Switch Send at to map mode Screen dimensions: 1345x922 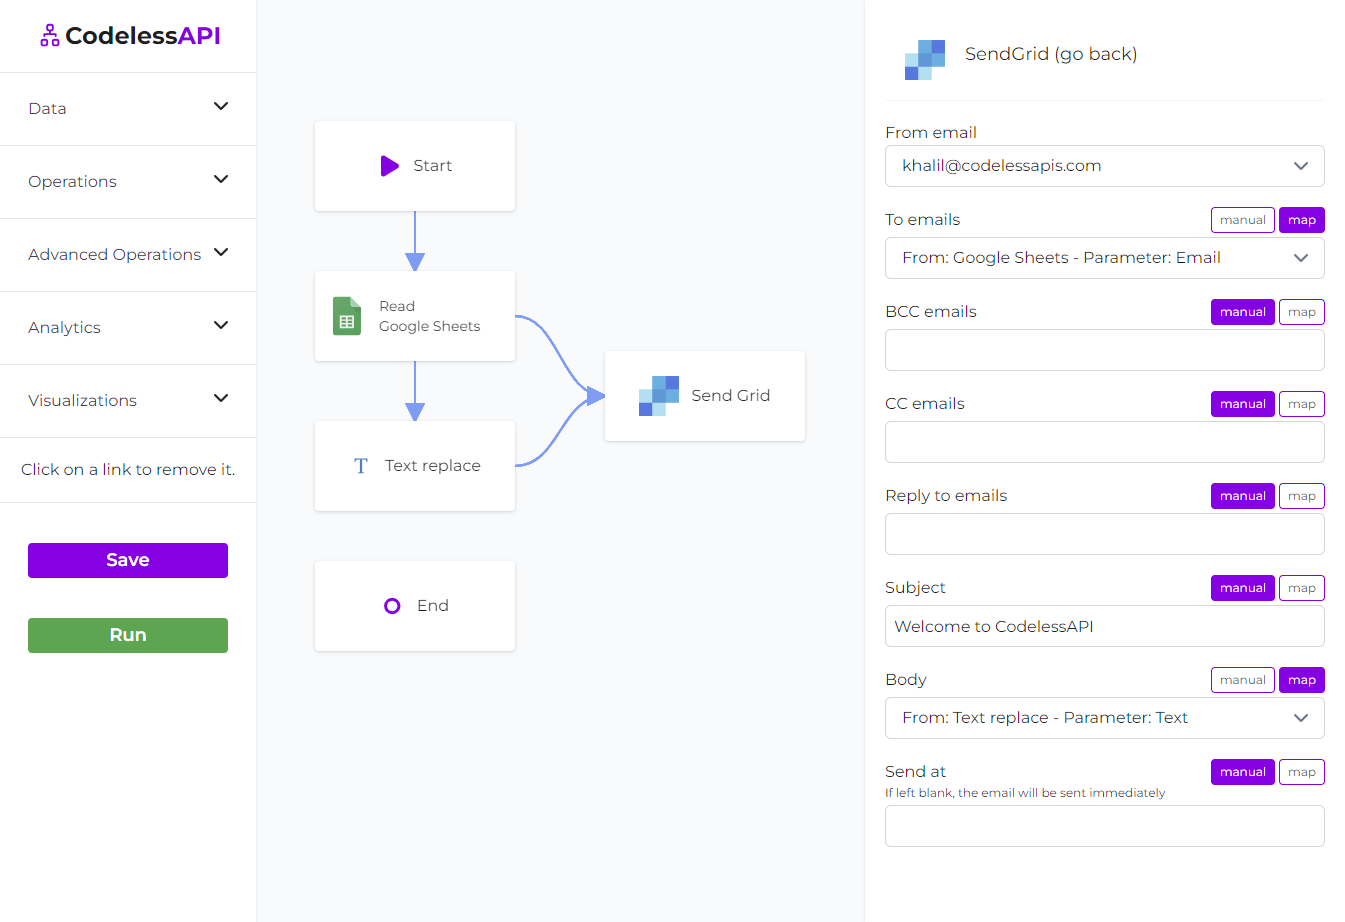1302,772
